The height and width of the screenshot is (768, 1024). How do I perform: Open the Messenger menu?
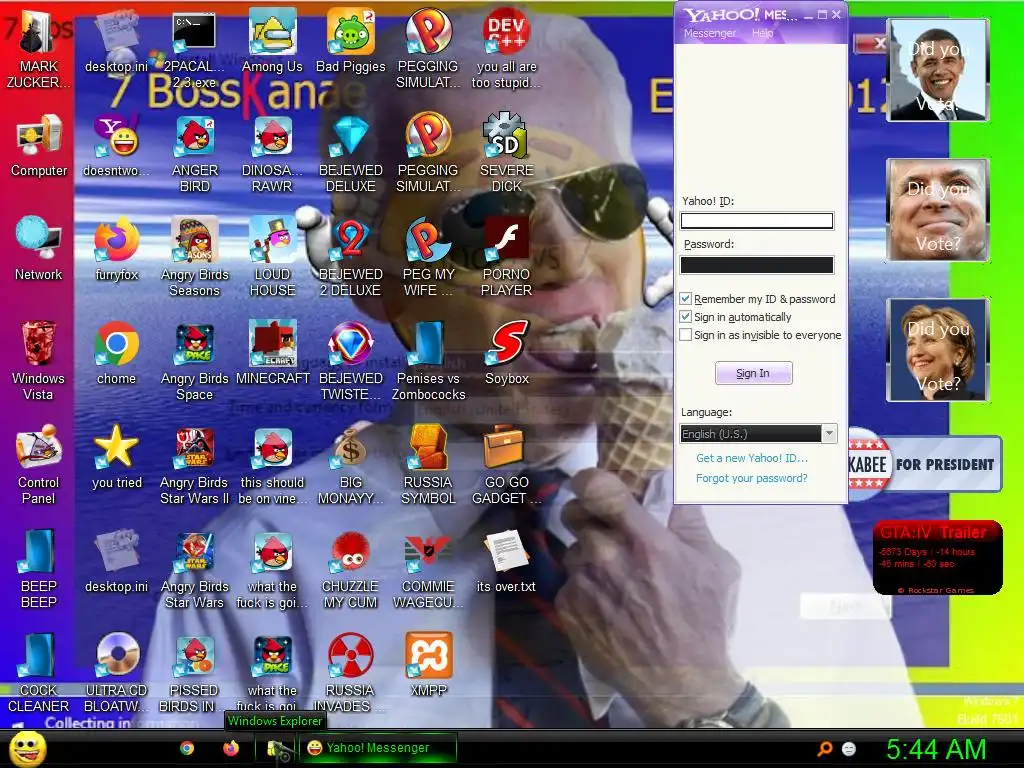pos(710,33)
